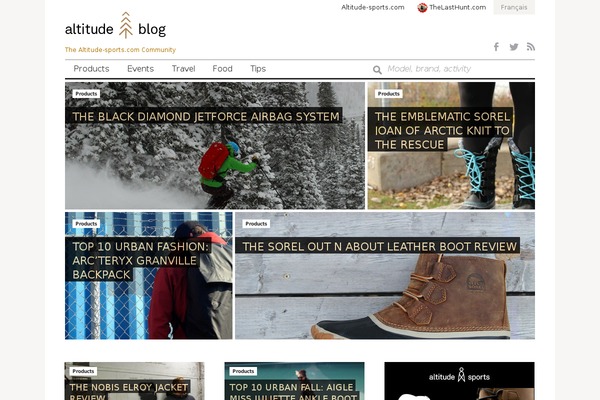Click the altitude blog tree logo
The height and width of the screenshot is (400, 600).
click(x=126, y=25)
